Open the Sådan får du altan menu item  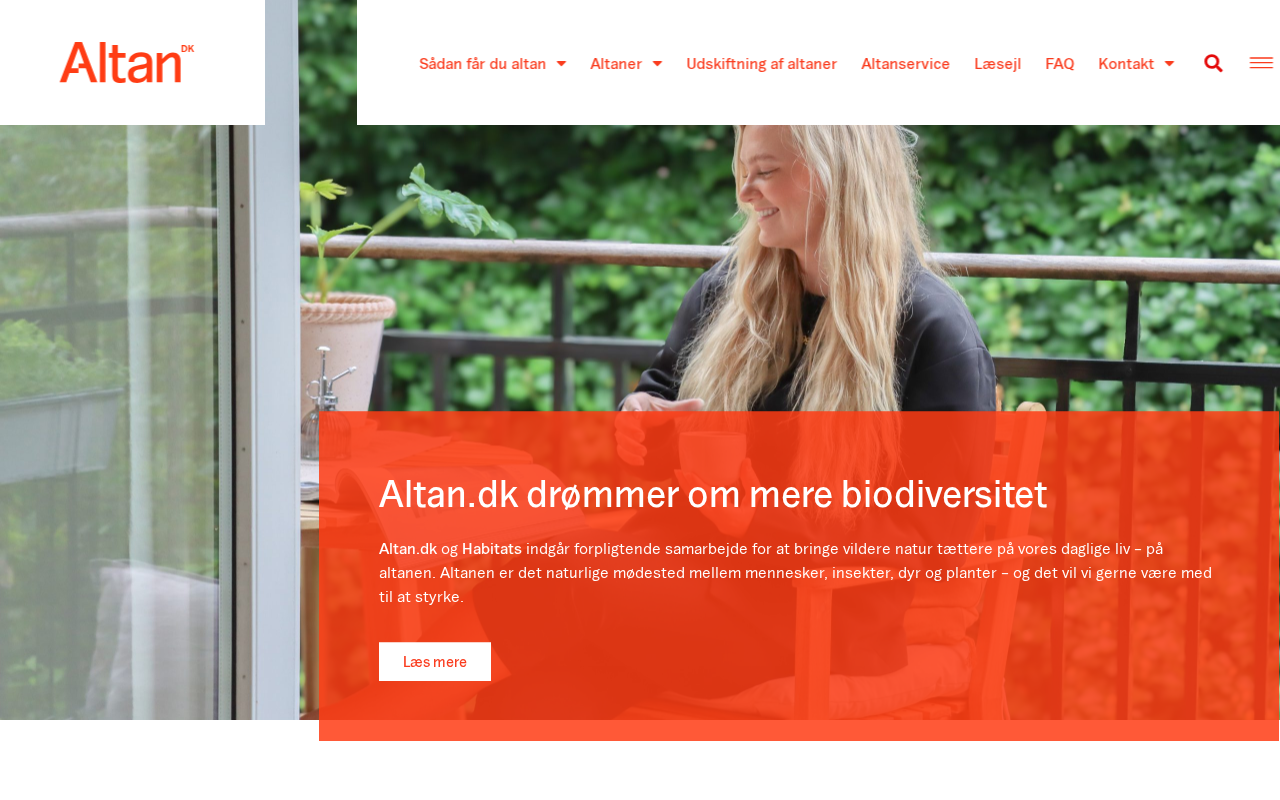tap(482, 63)
